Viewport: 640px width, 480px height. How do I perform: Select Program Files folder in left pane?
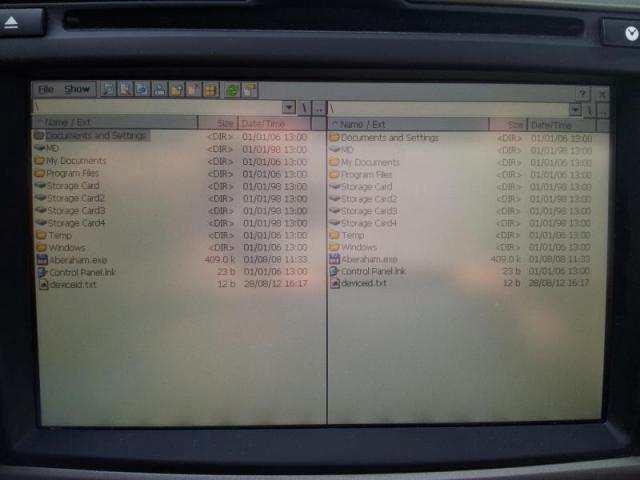click(x=67, y=173)
